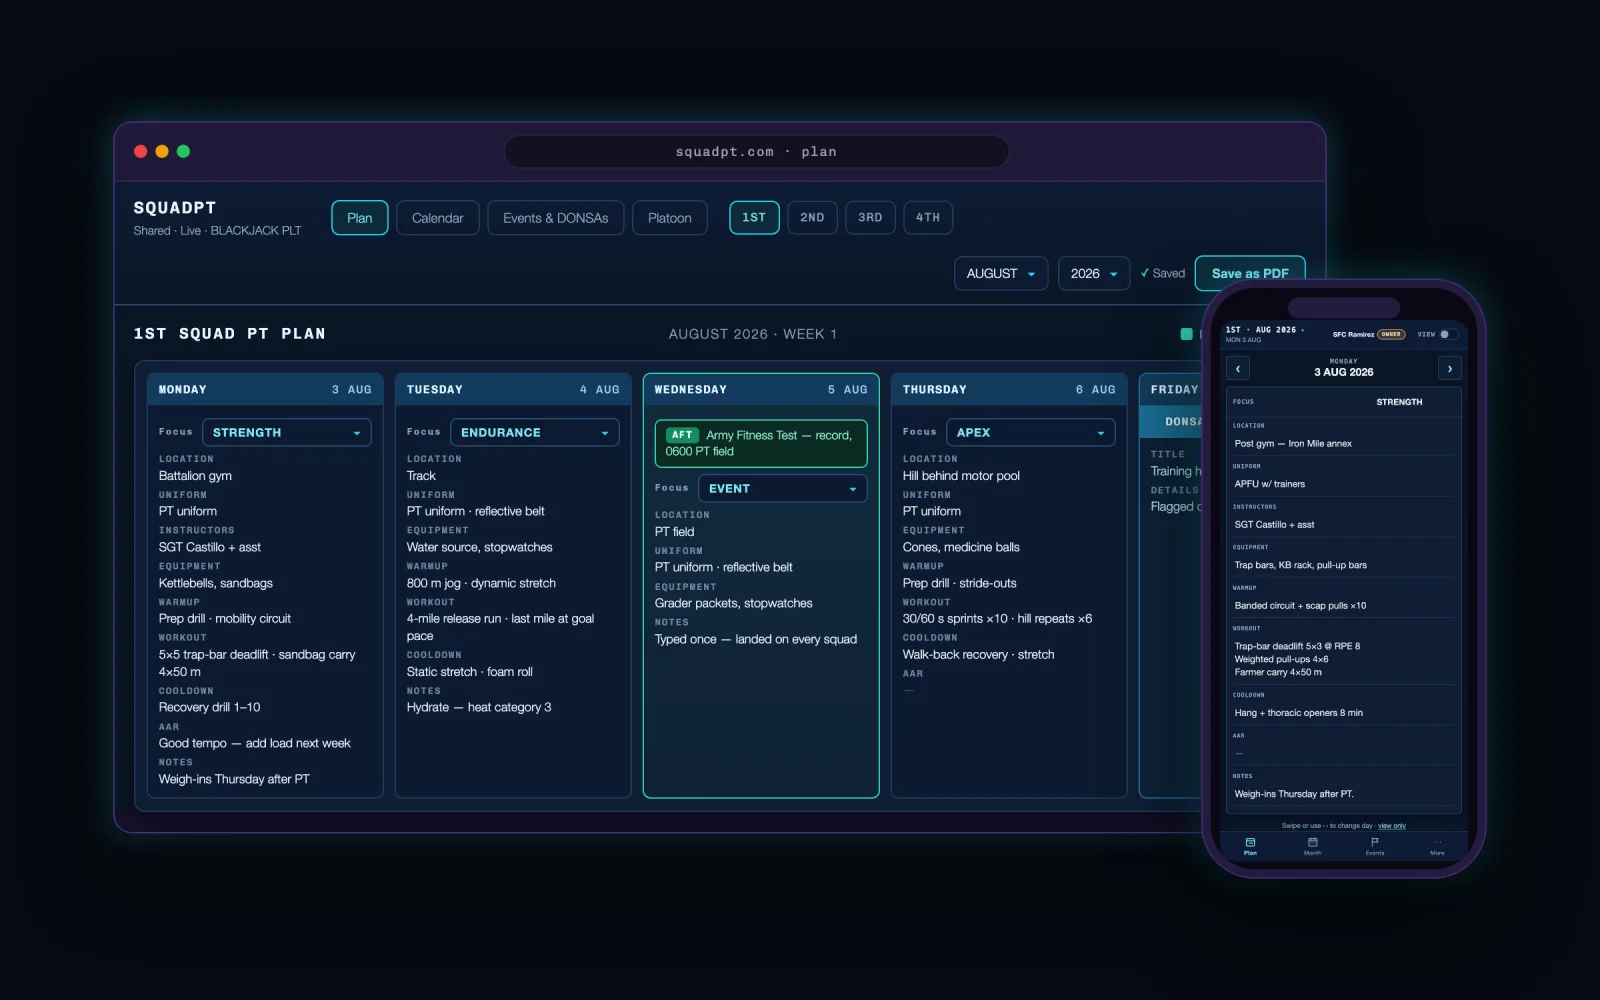1600x1000 pixels.
Task: Expand the 1ST · AUG 2026 selector on phone
Action: pyautogui.click(x=1265, y=330)
